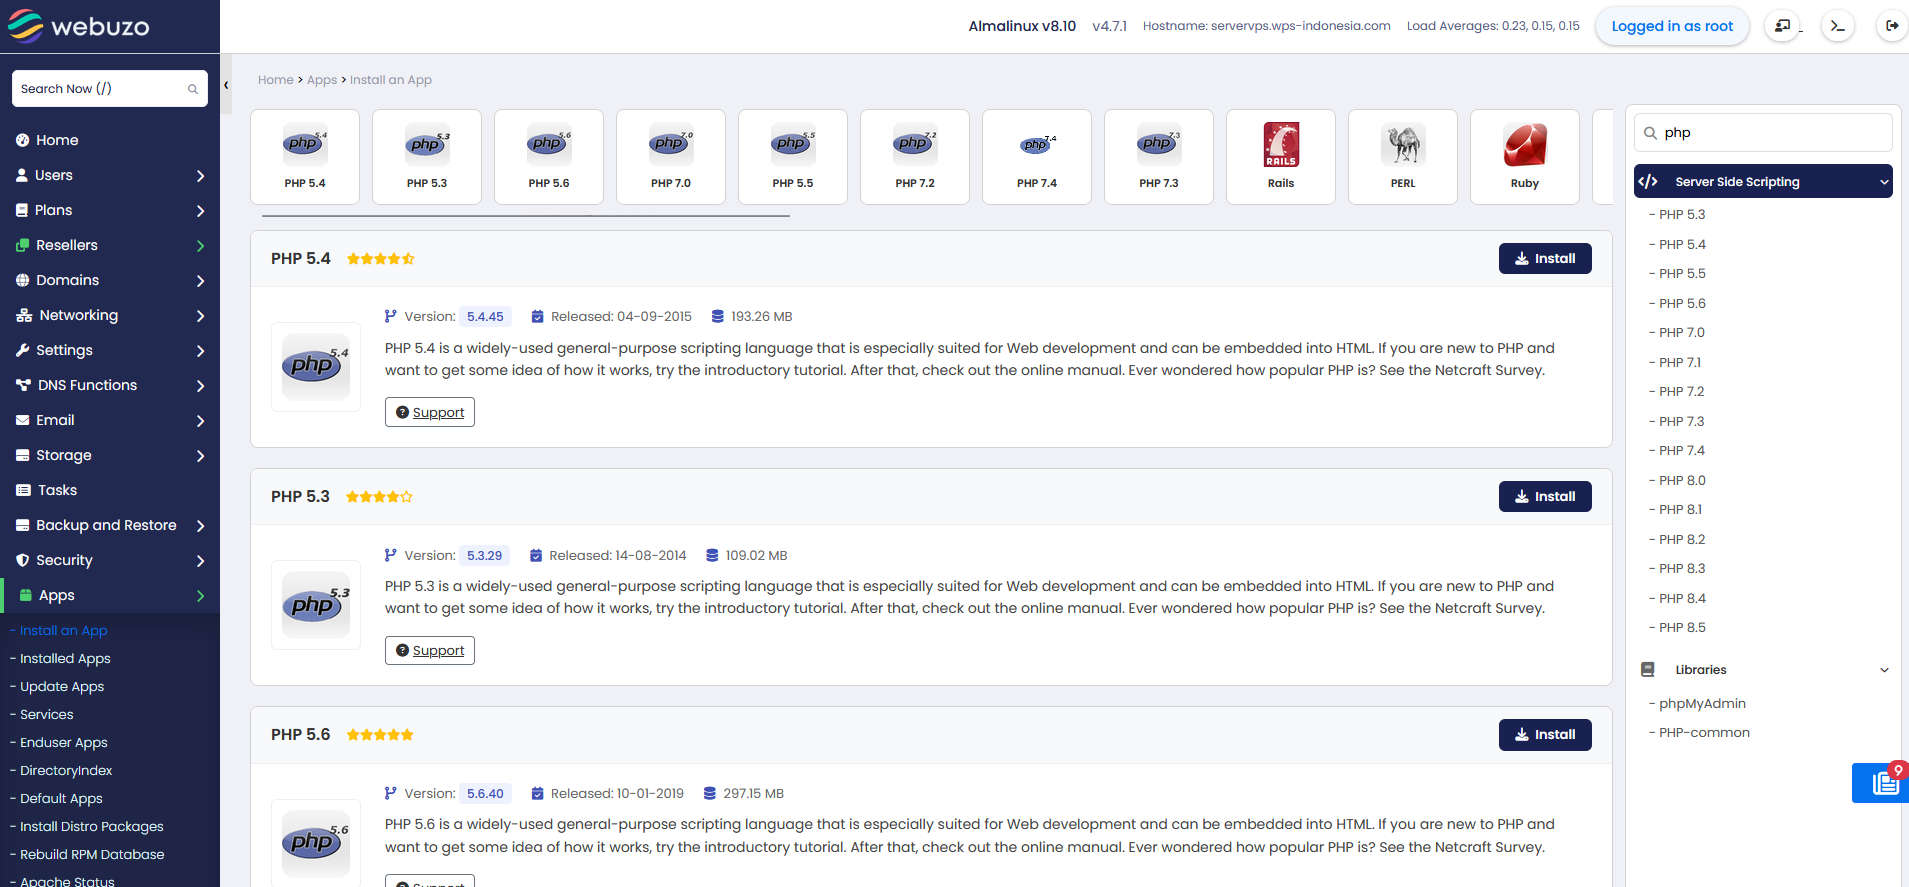
Task: Open Services submenu item
Action: click(46, 714)
